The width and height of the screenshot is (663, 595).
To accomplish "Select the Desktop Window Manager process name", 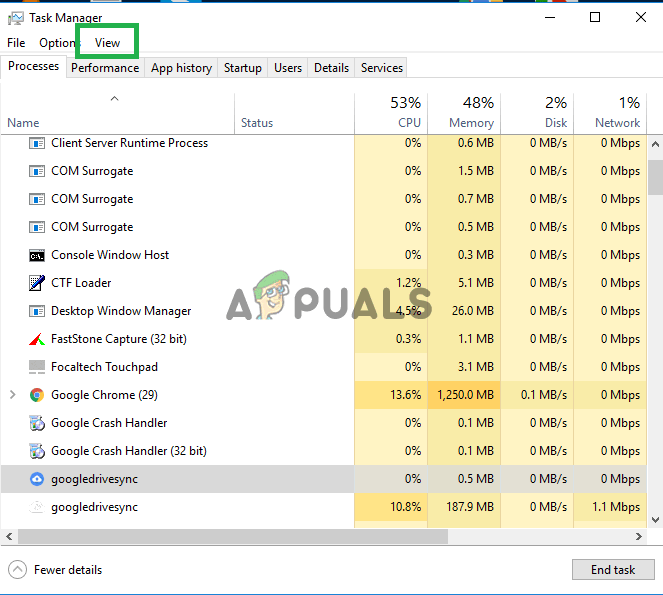I will coord(121,311).
